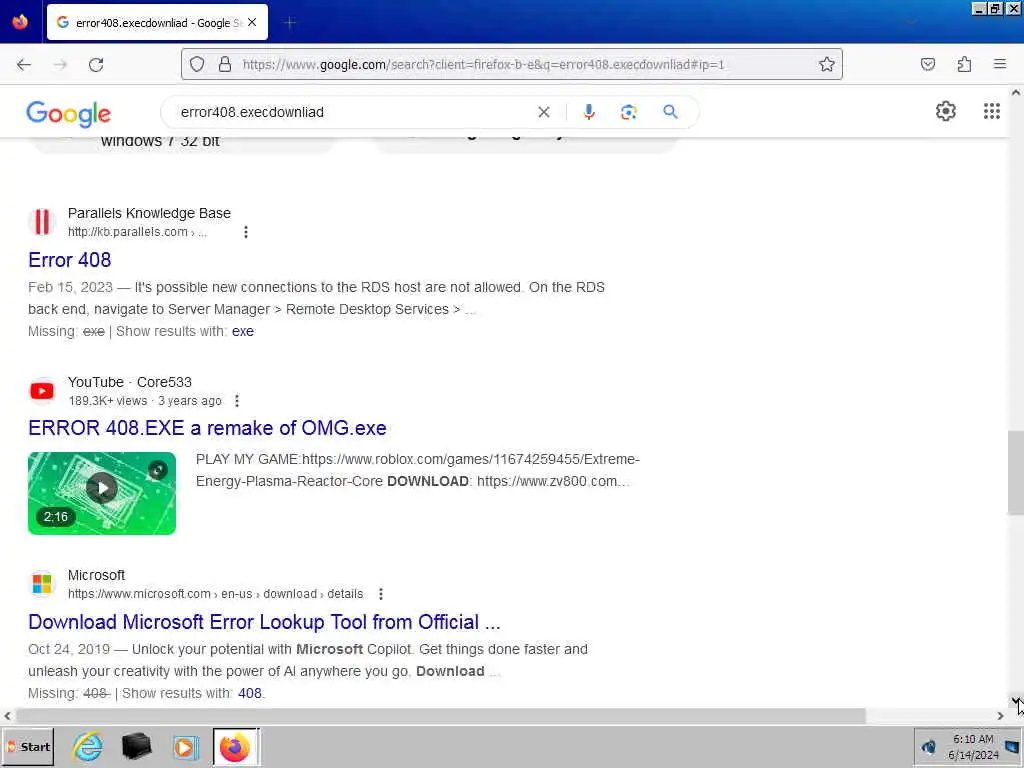Click the Parallels Knowledge Base favicon
This screenshot has height=768, width=1024.
[x=42, y=222]
